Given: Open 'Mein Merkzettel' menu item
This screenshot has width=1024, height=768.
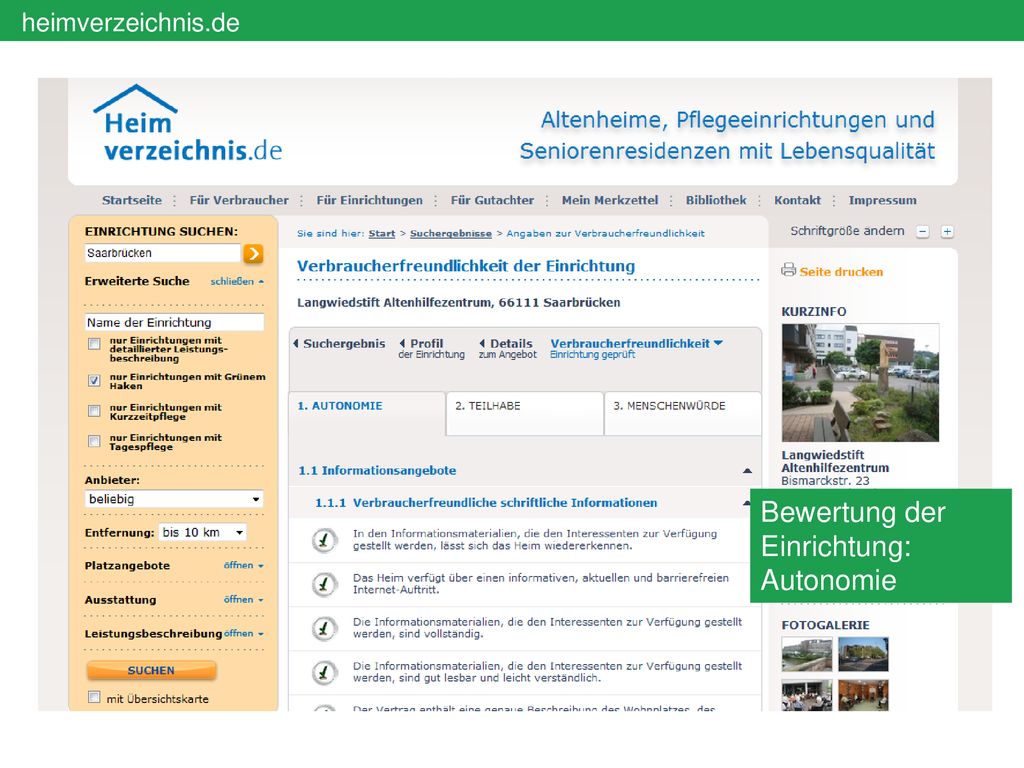Looking at the screenshot, I should (x=610, y=200).
